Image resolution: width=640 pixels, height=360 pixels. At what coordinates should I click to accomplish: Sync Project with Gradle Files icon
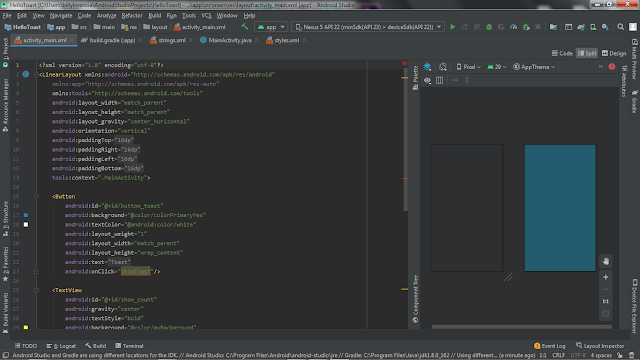pos(581,27)
